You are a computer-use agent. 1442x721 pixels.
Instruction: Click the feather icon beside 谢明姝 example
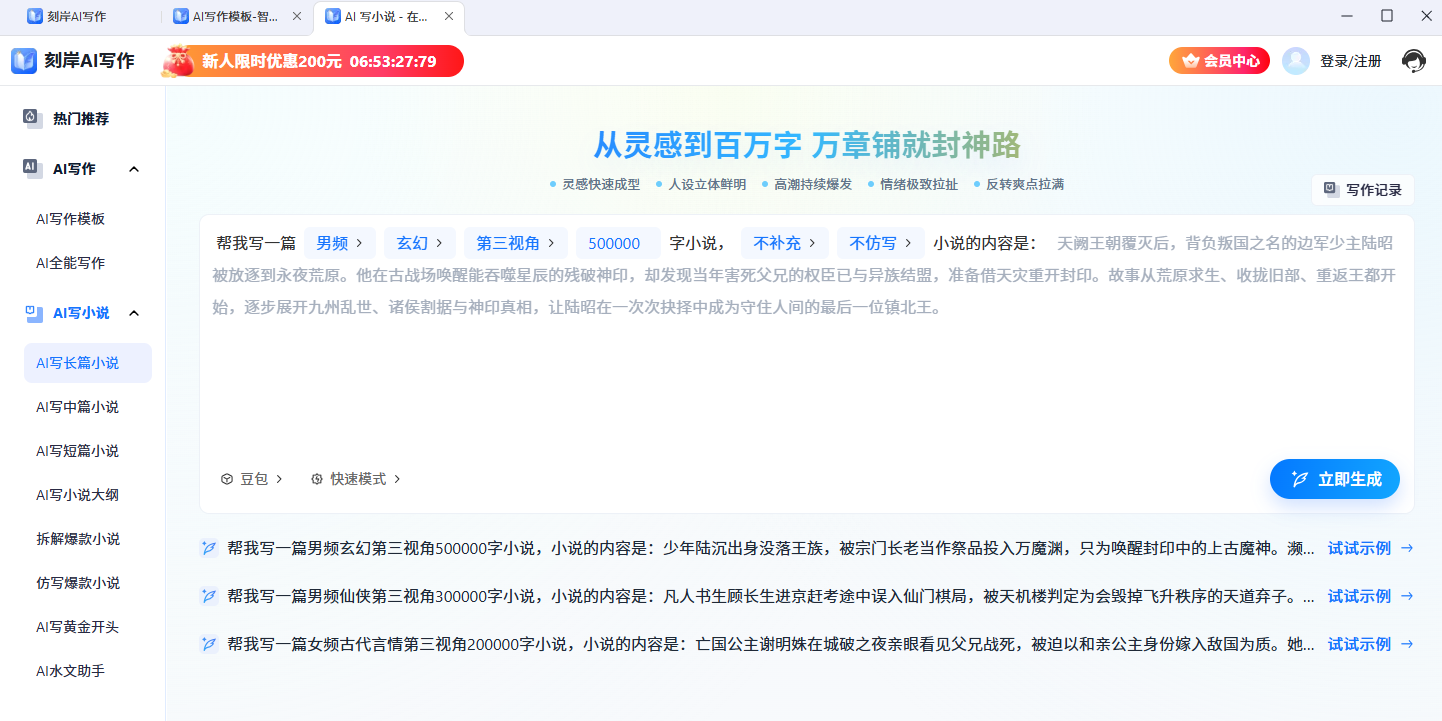[x=208, y=644]
